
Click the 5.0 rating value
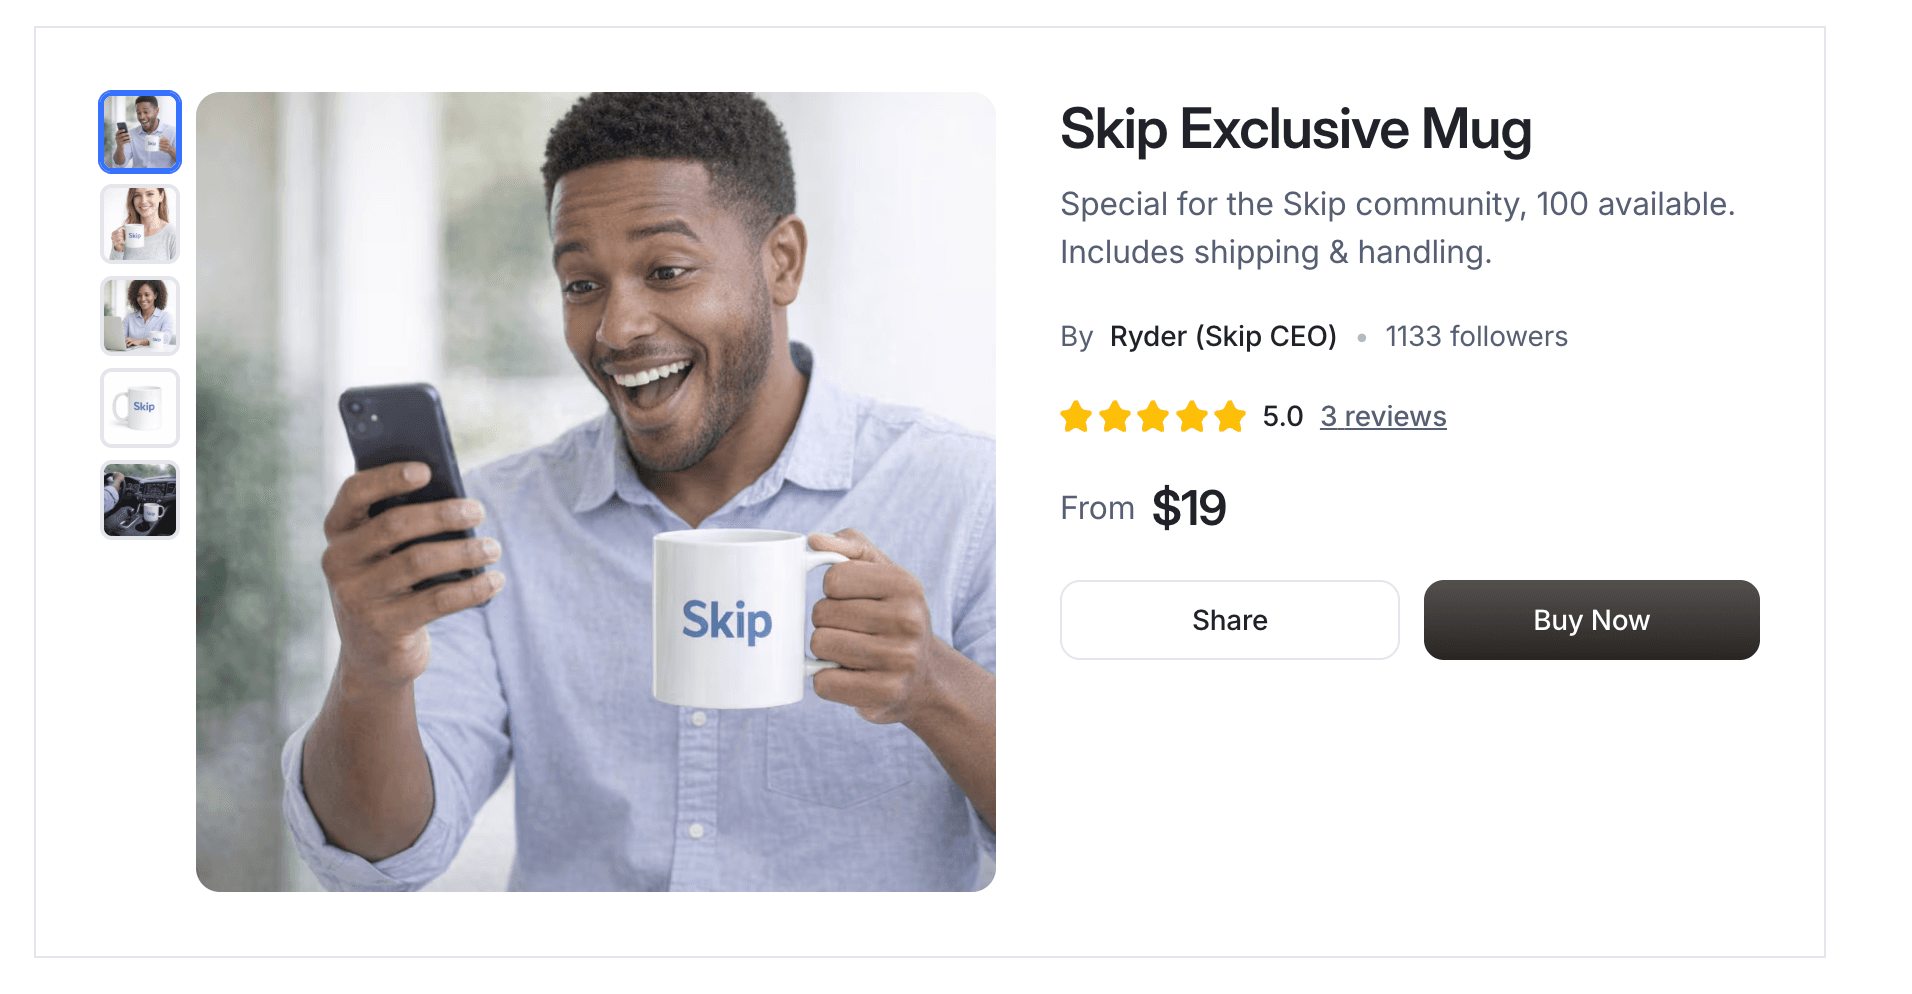pyautogui.click(x=1281, y=416)
